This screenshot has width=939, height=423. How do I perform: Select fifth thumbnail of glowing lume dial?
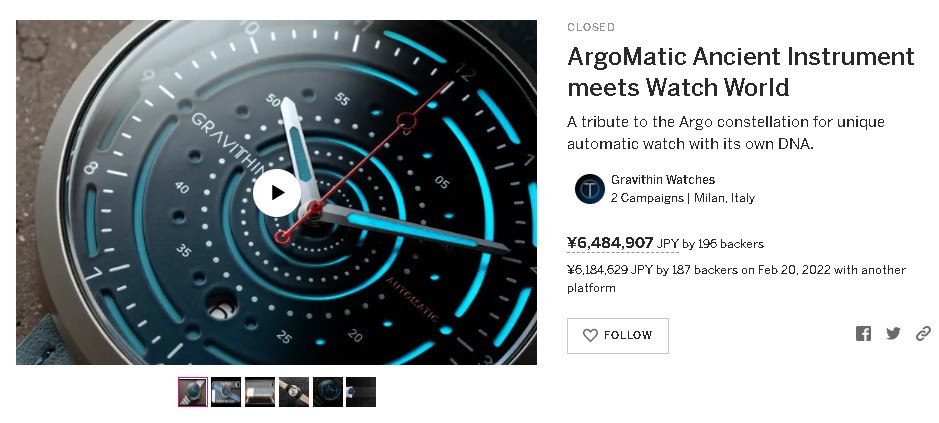click(328, 392)
